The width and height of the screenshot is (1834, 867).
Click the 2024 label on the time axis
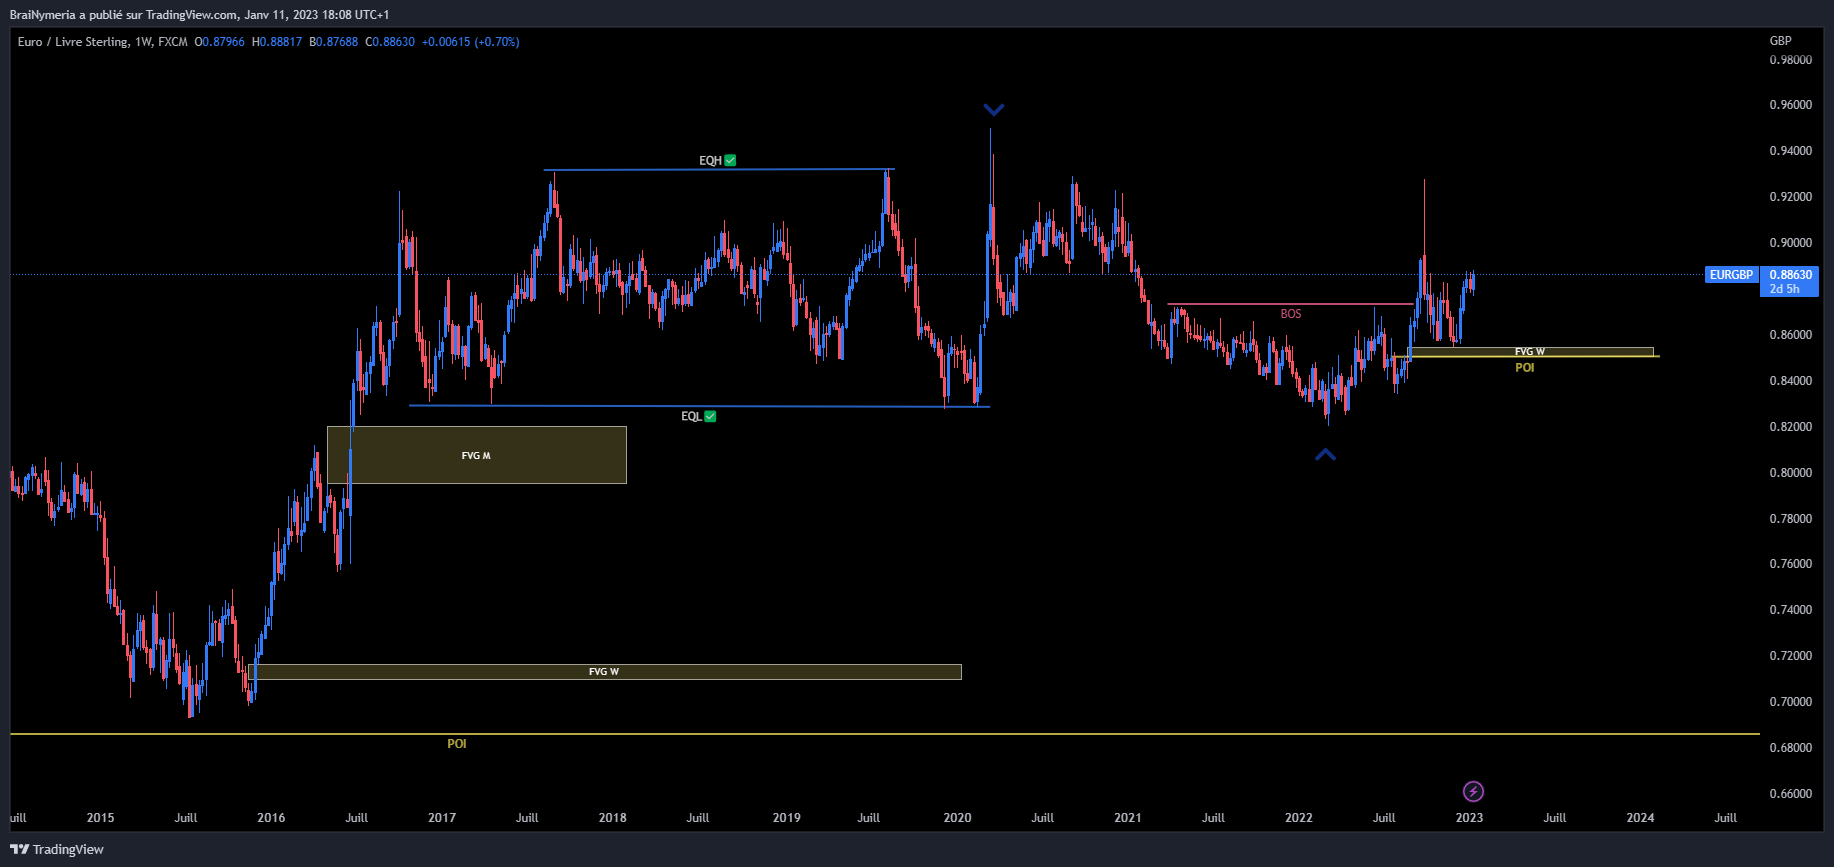click(x=1640, y=818)
